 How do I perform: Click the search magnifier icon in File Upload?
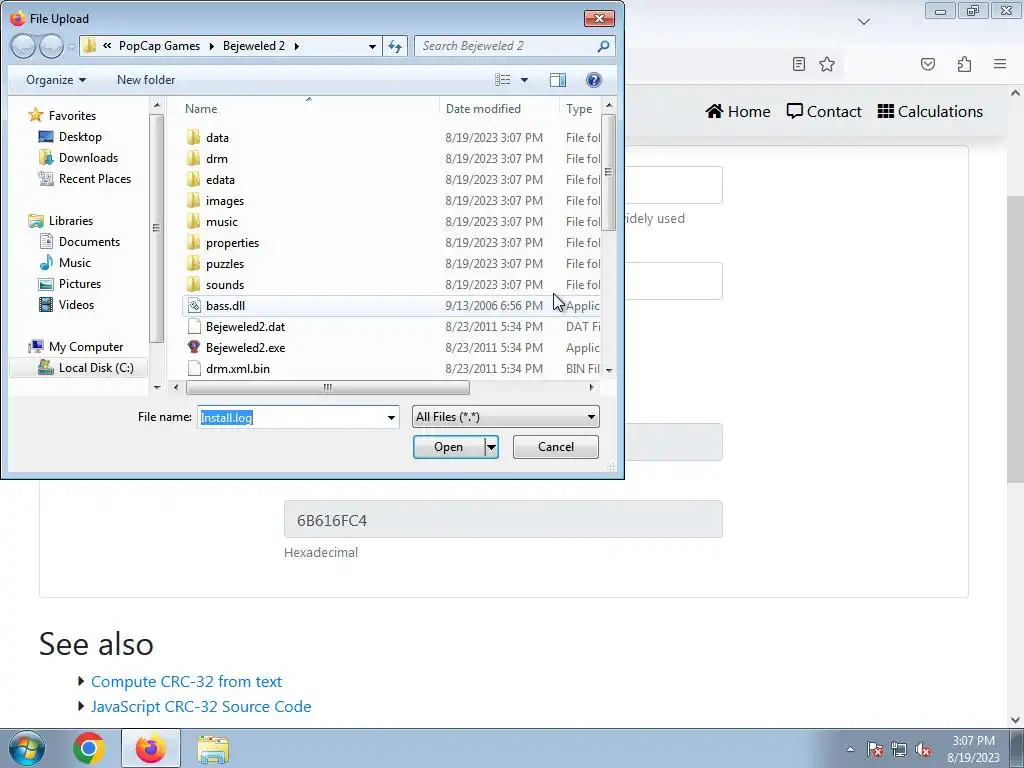603,46
